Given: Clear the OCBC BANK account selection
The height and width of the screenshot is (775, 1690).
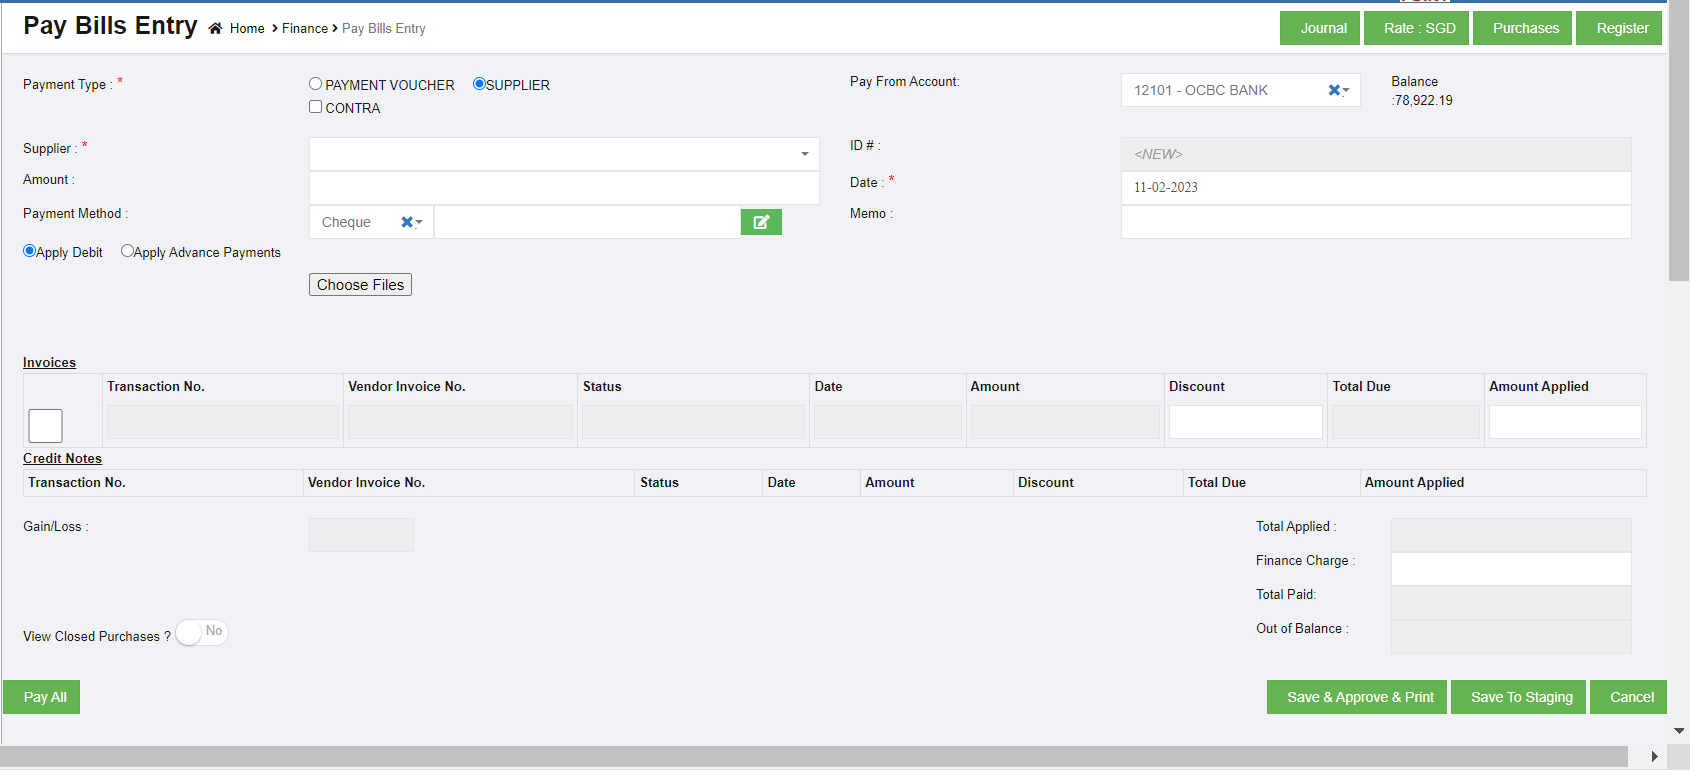Looking at the screenshot, I should click(1333, 90).
